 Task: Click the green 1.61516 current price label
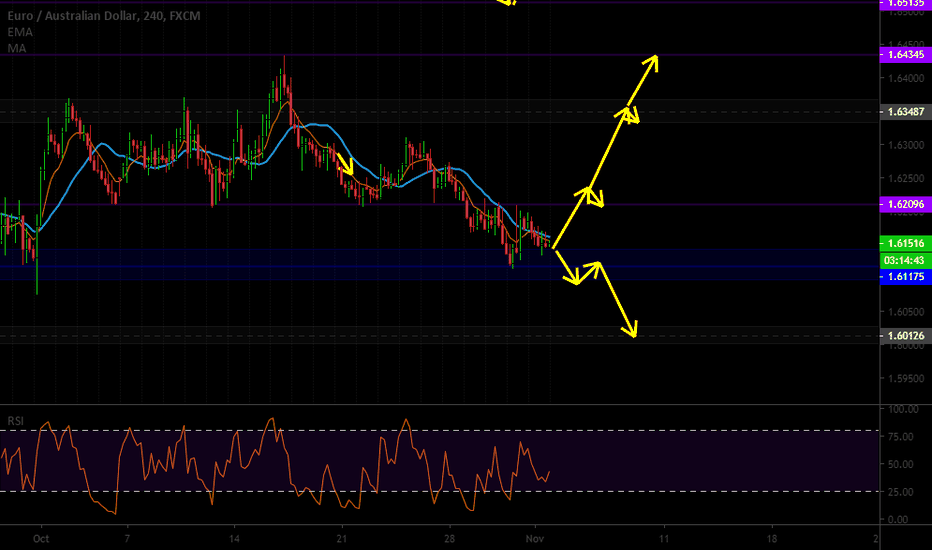905,243
